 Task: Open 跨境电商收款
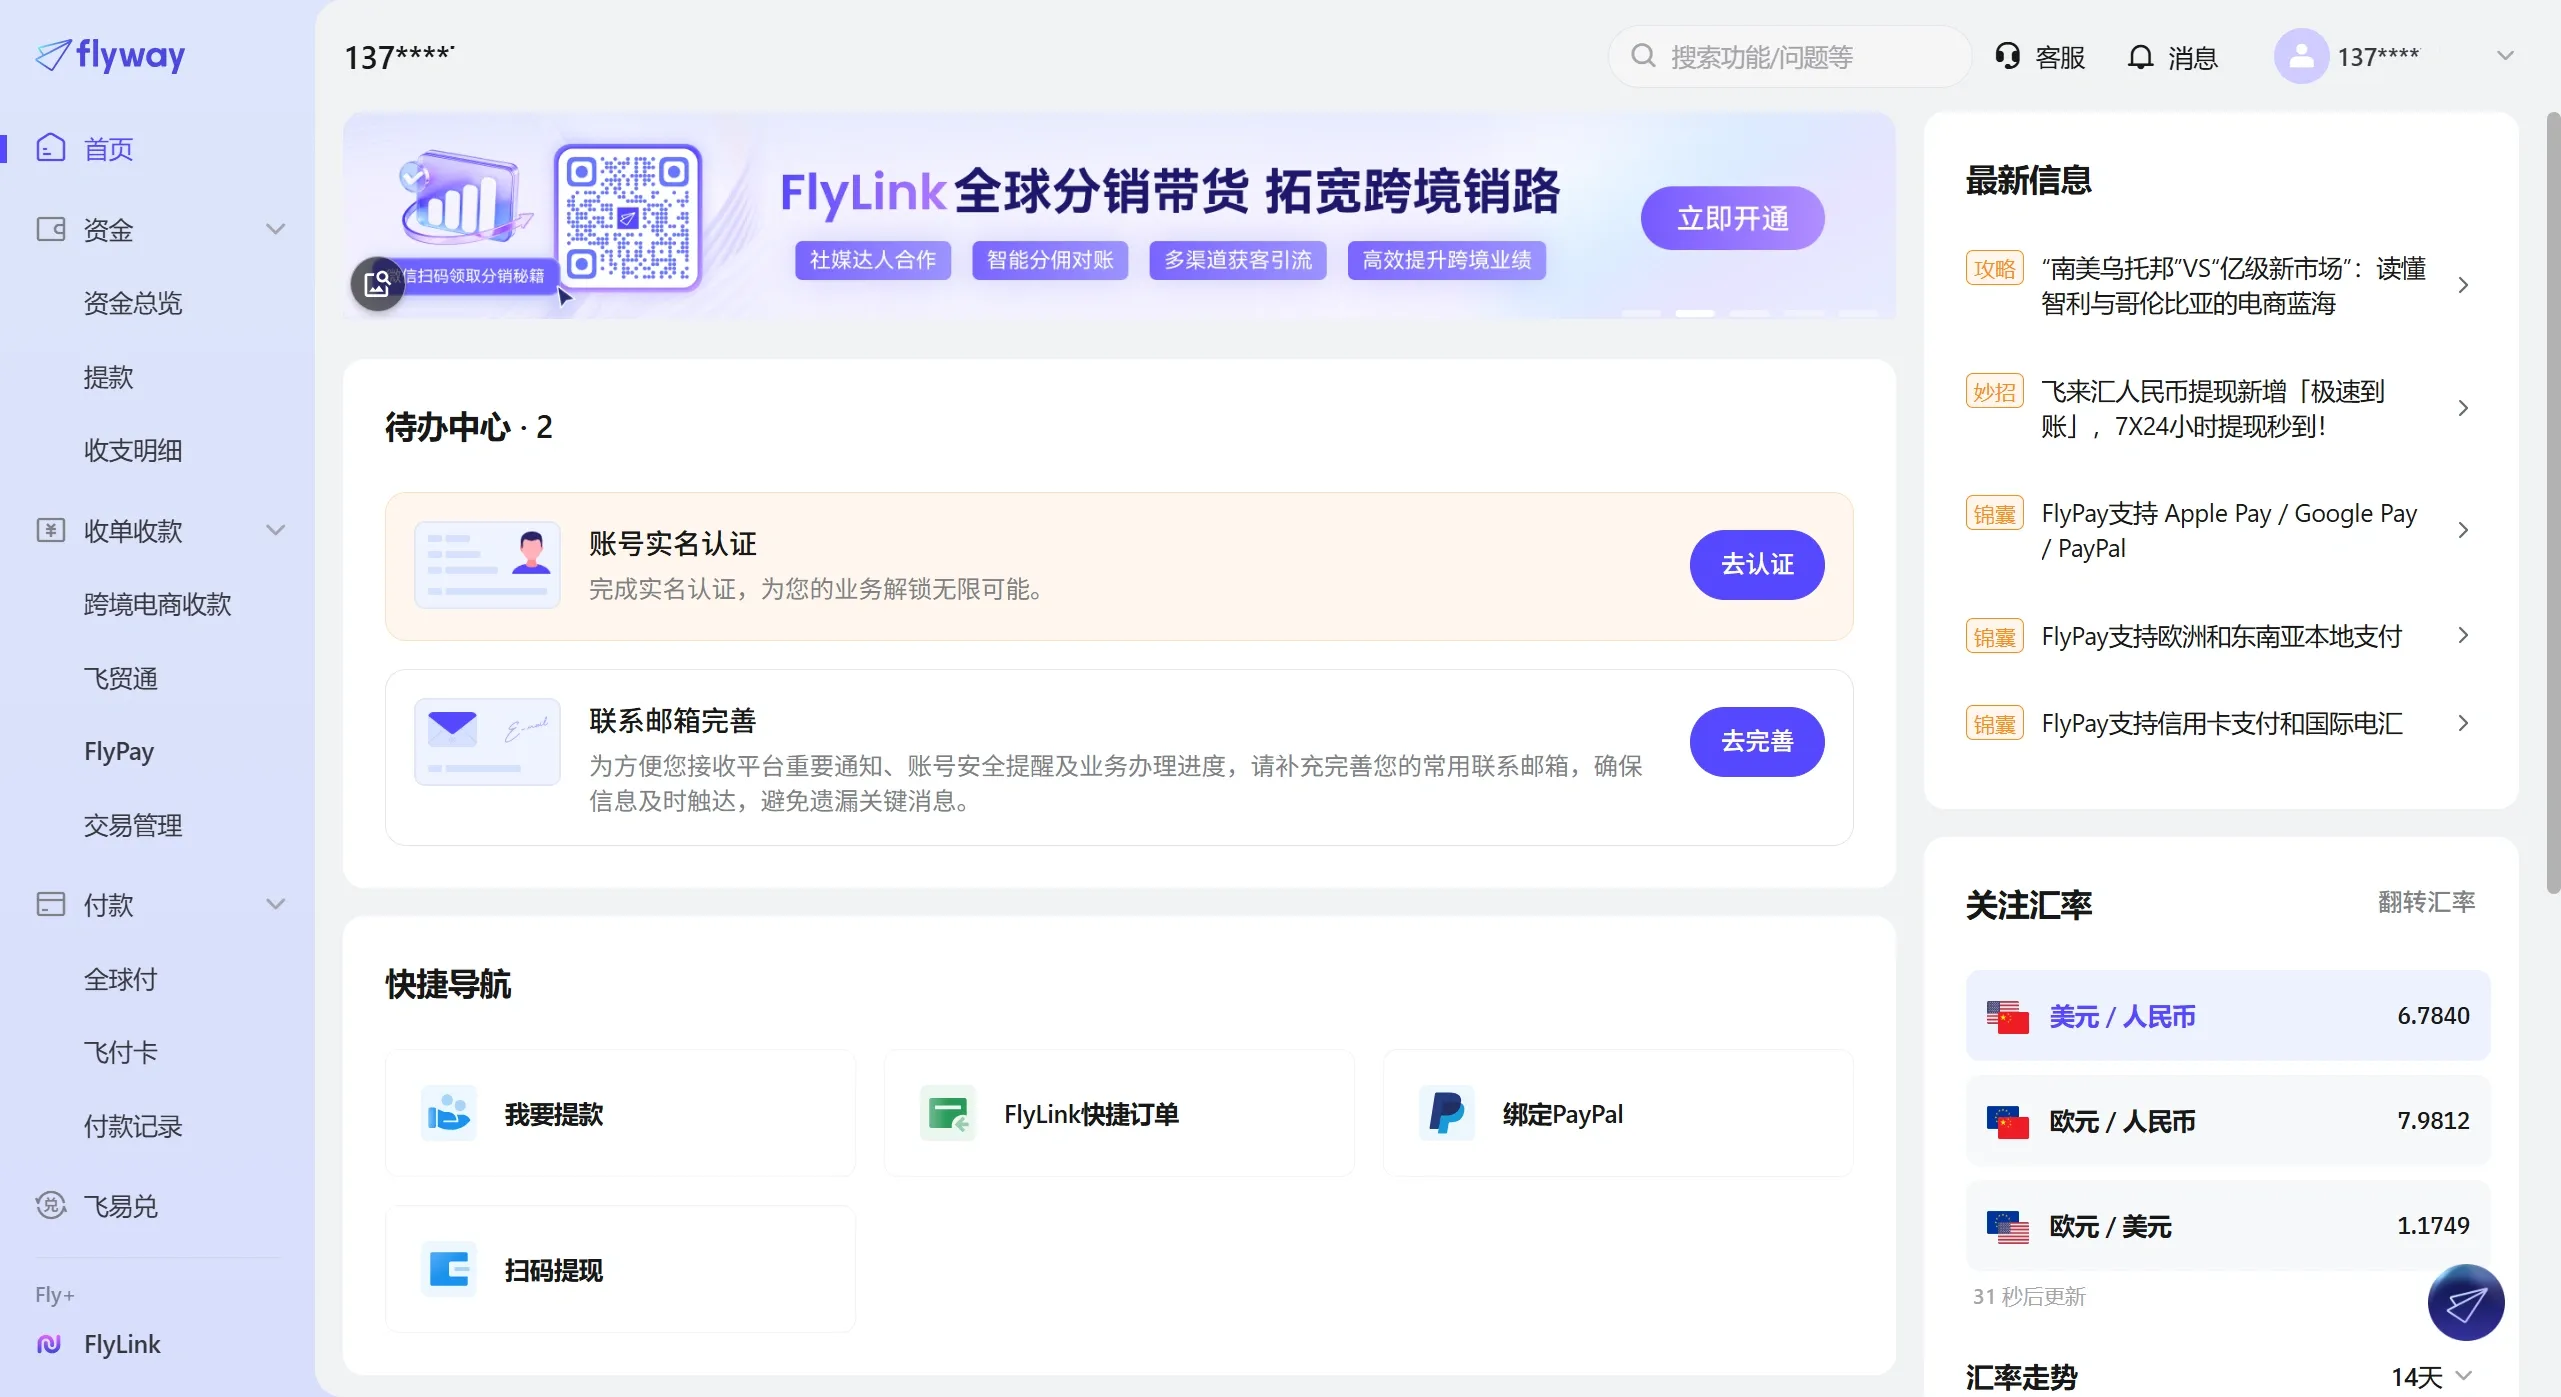pos(158,604)
